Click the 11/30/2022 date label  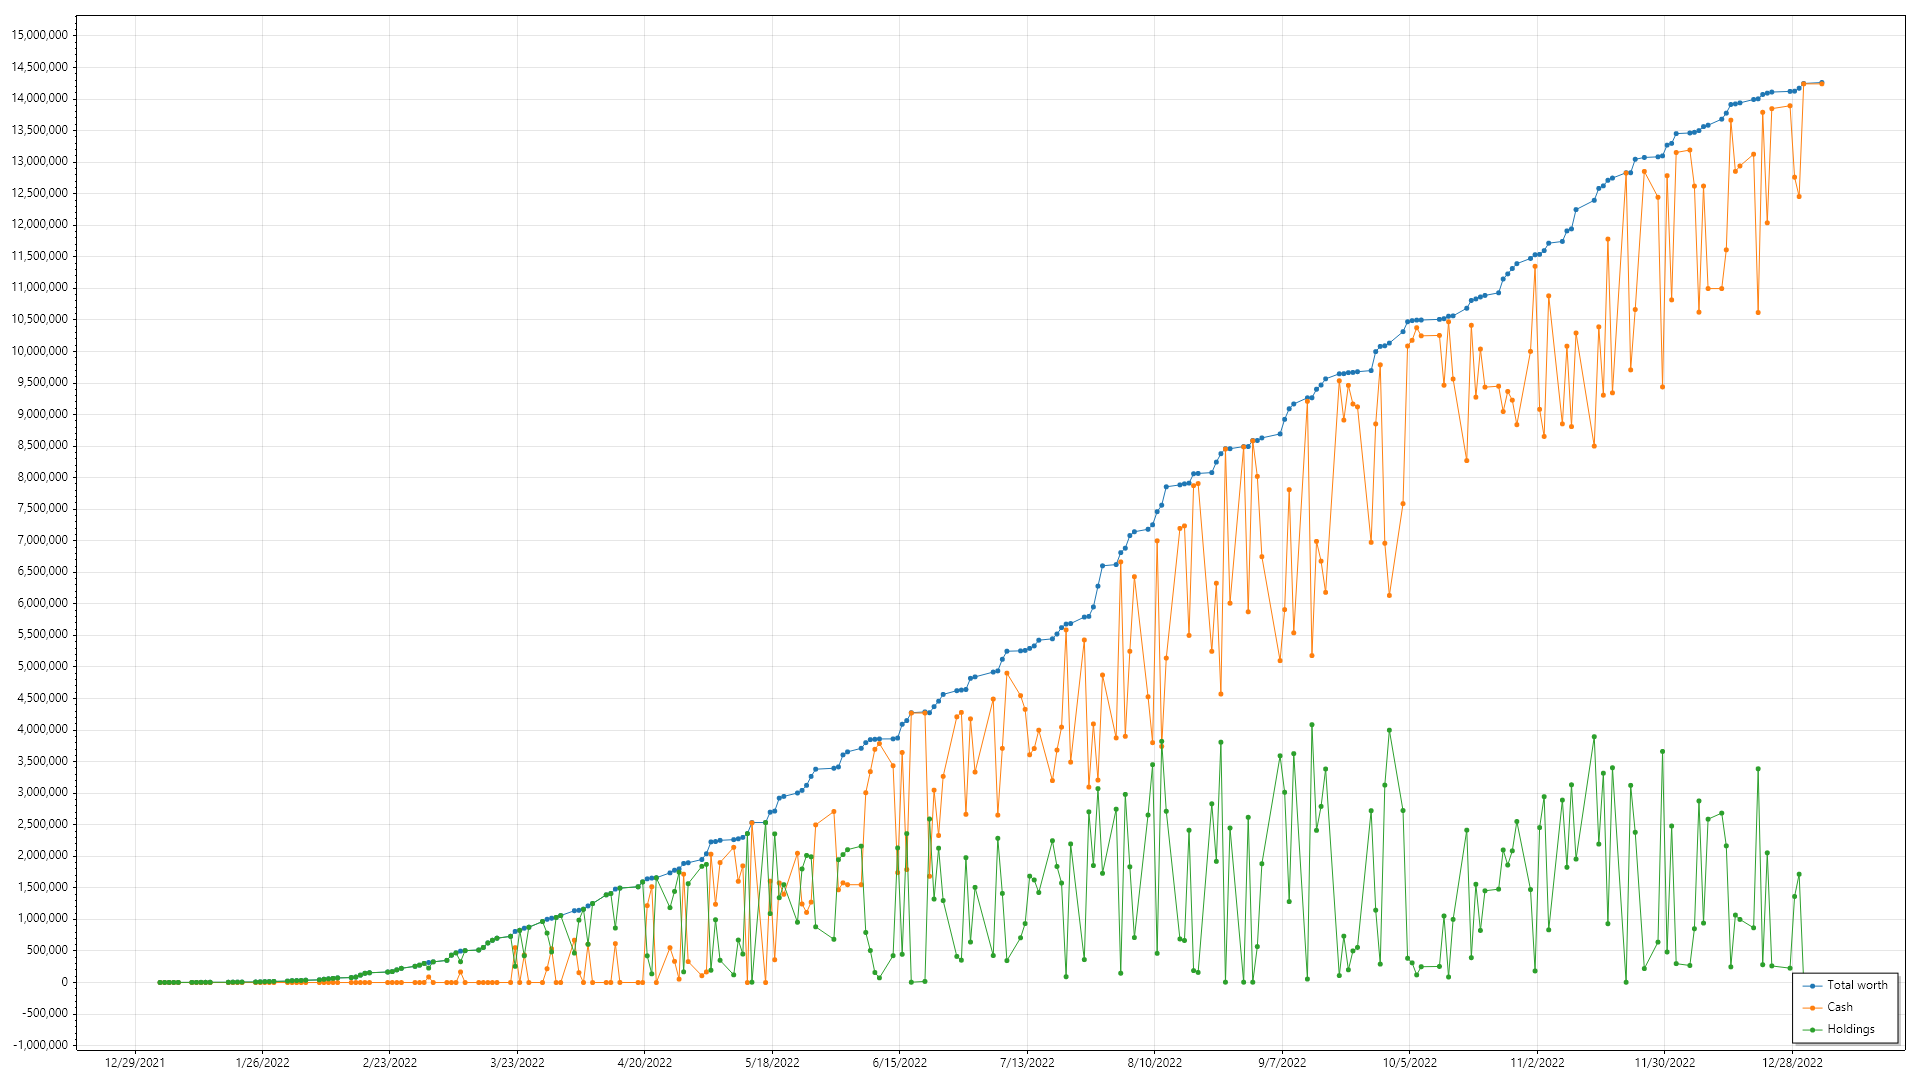(1665, 1063)
